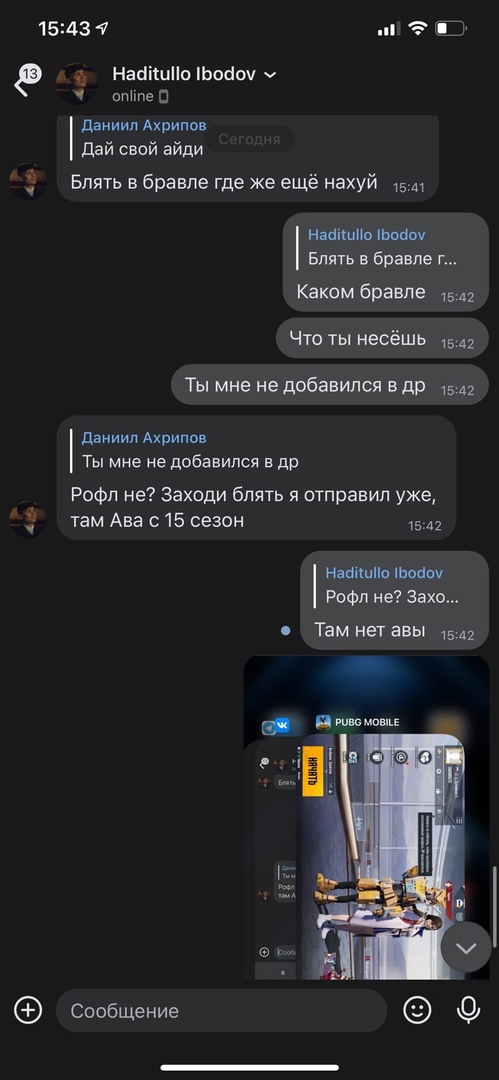Viewport: 499px width, 1080px height.
Task: Tap the Сегодня date label
Action: (x=249, y=139)
